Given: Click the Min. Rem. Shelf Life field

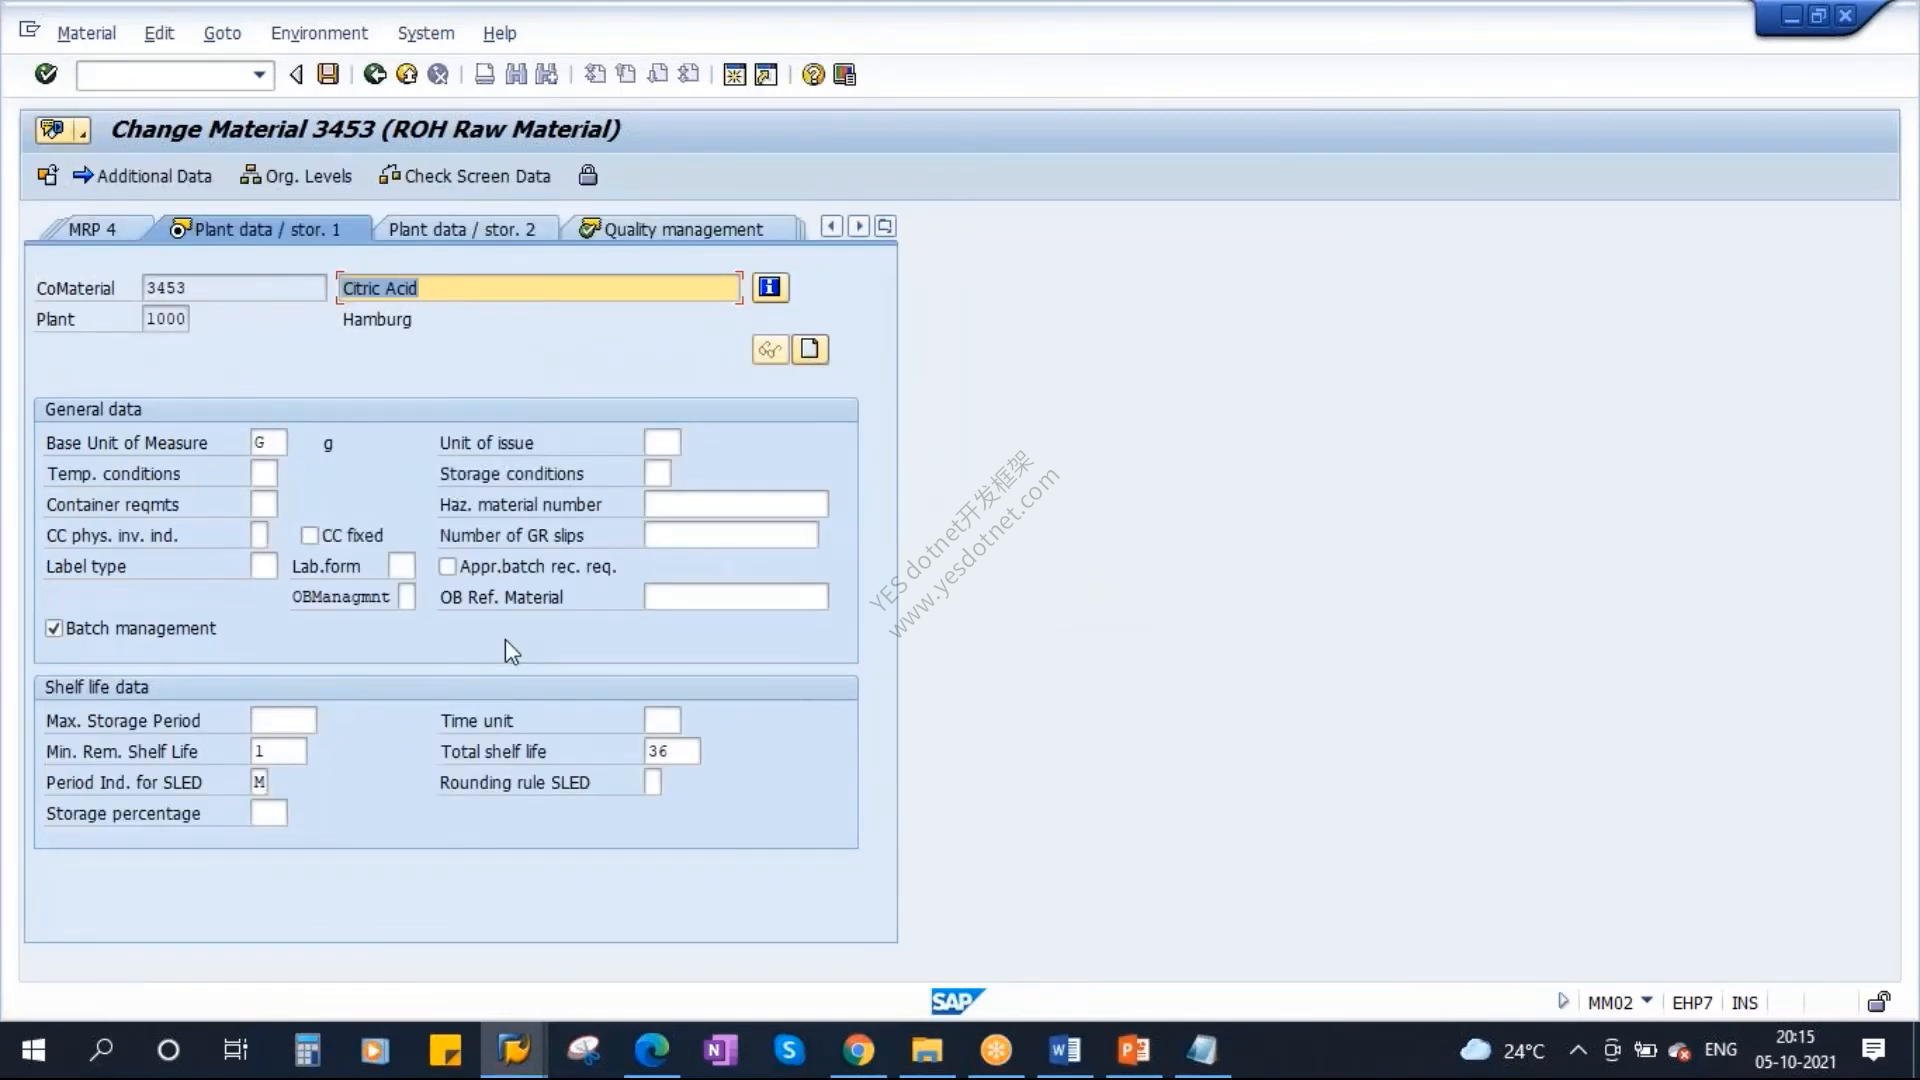Looking at the screenshot, I should [x=278, y=751].
